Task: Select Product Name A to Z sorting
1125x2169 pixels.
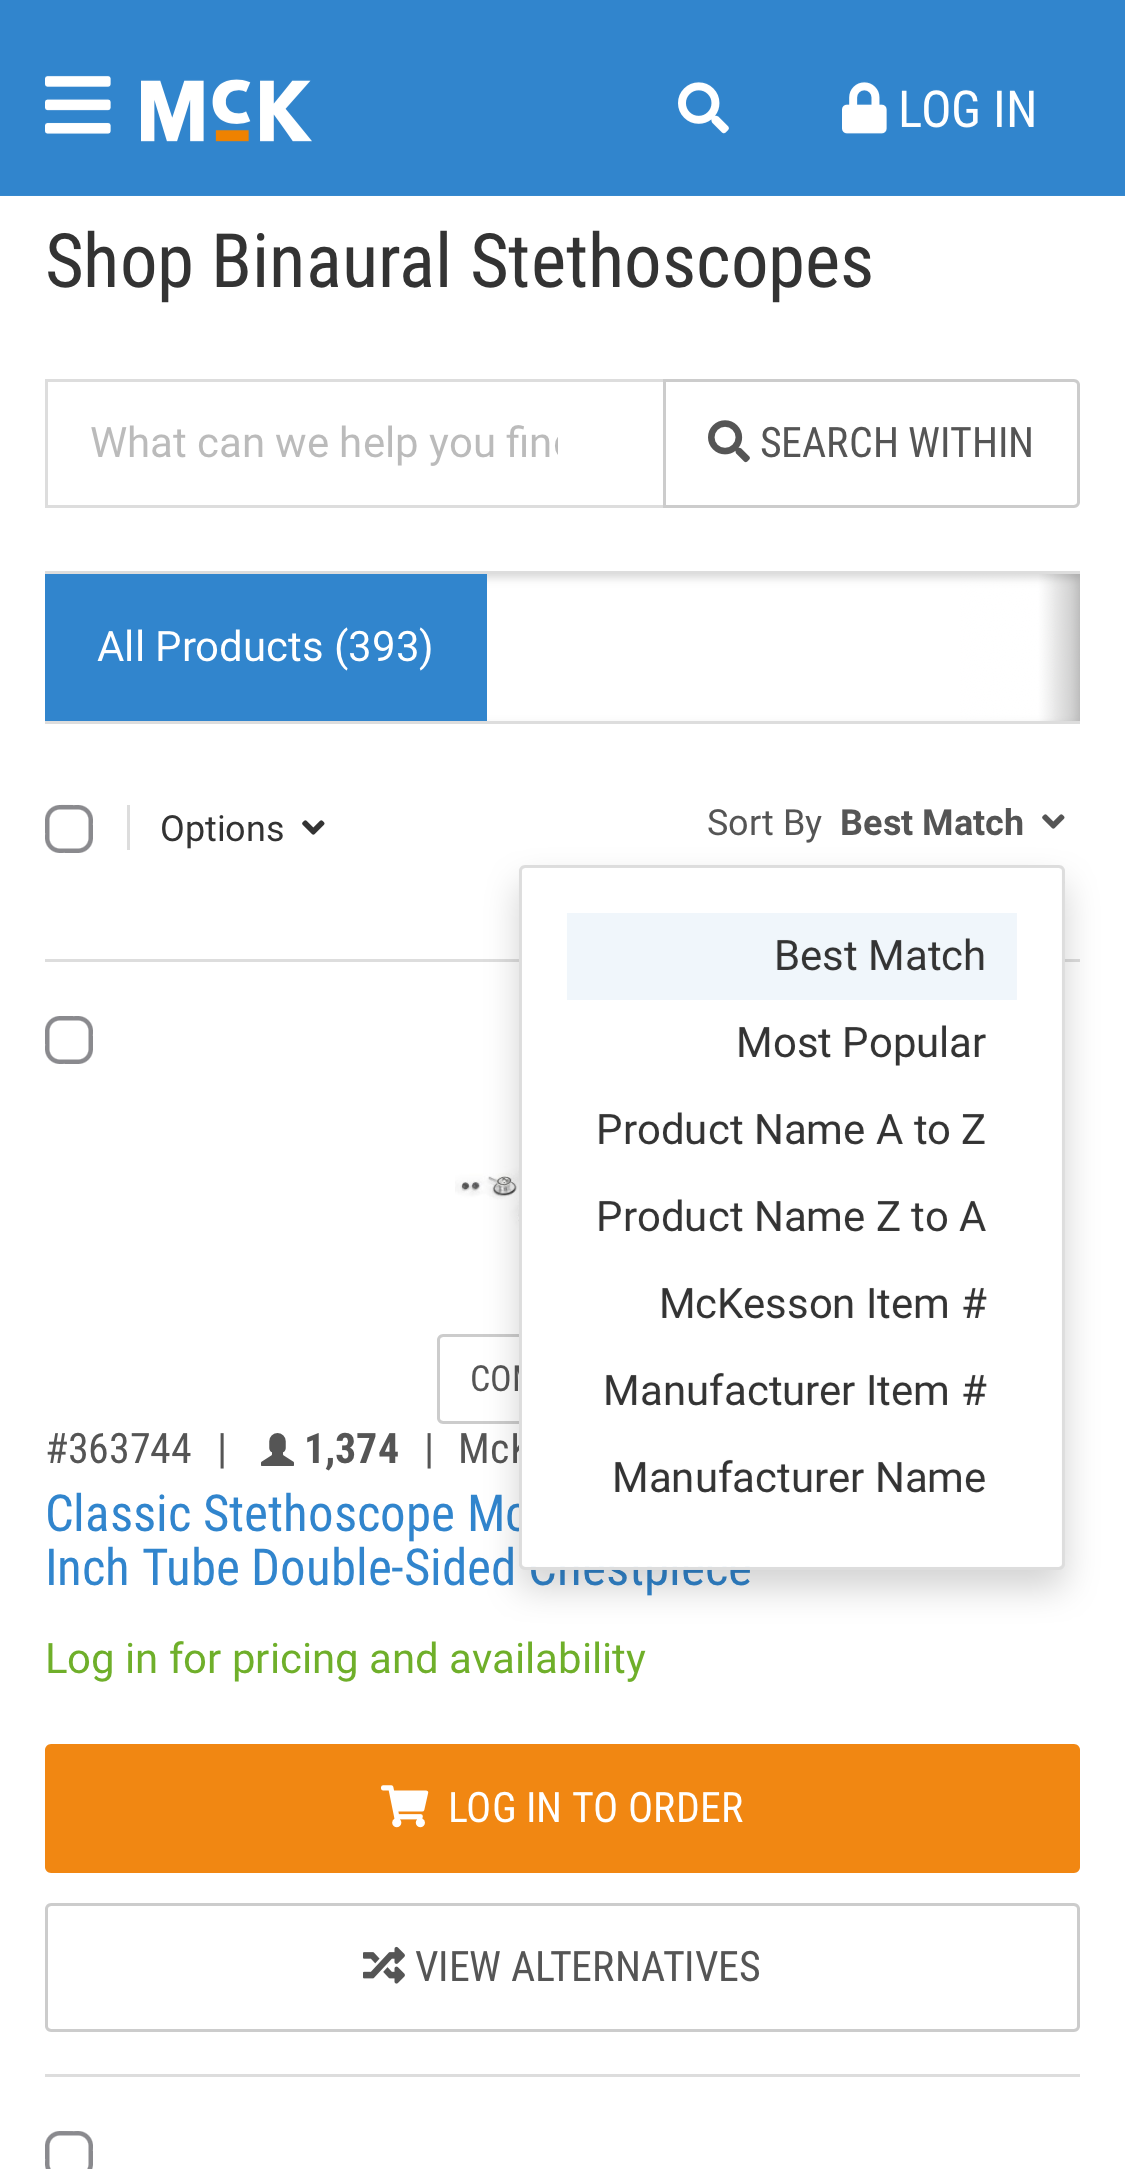Action: click(x=791, y=1128)
